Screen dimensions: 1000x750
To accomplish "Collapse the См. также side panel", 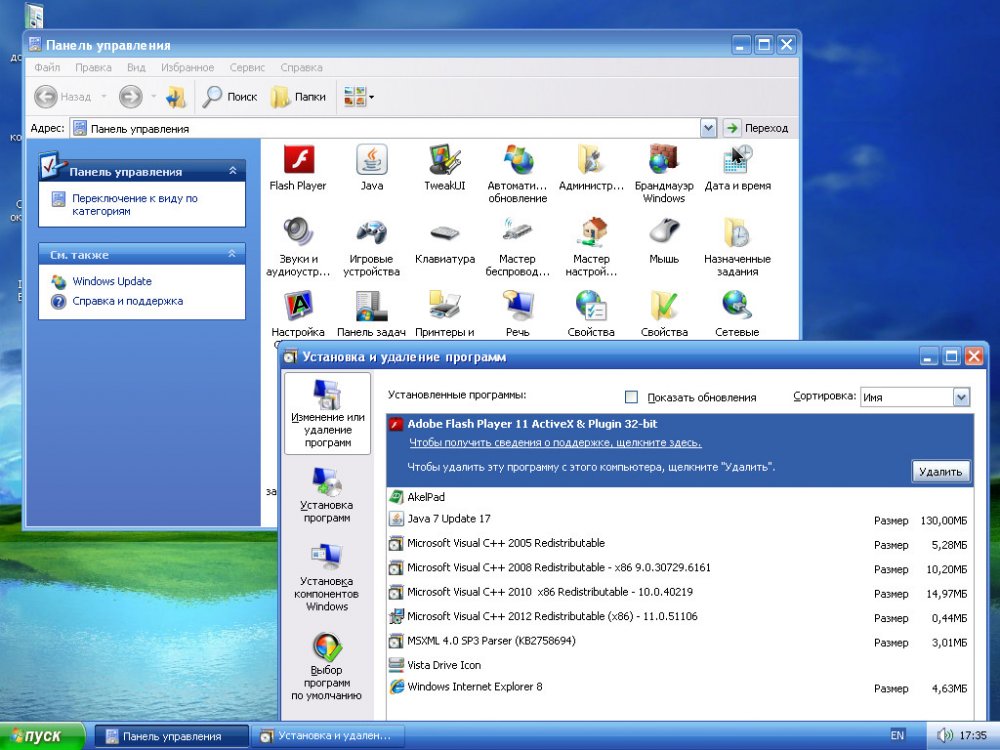I will (233, 254).
